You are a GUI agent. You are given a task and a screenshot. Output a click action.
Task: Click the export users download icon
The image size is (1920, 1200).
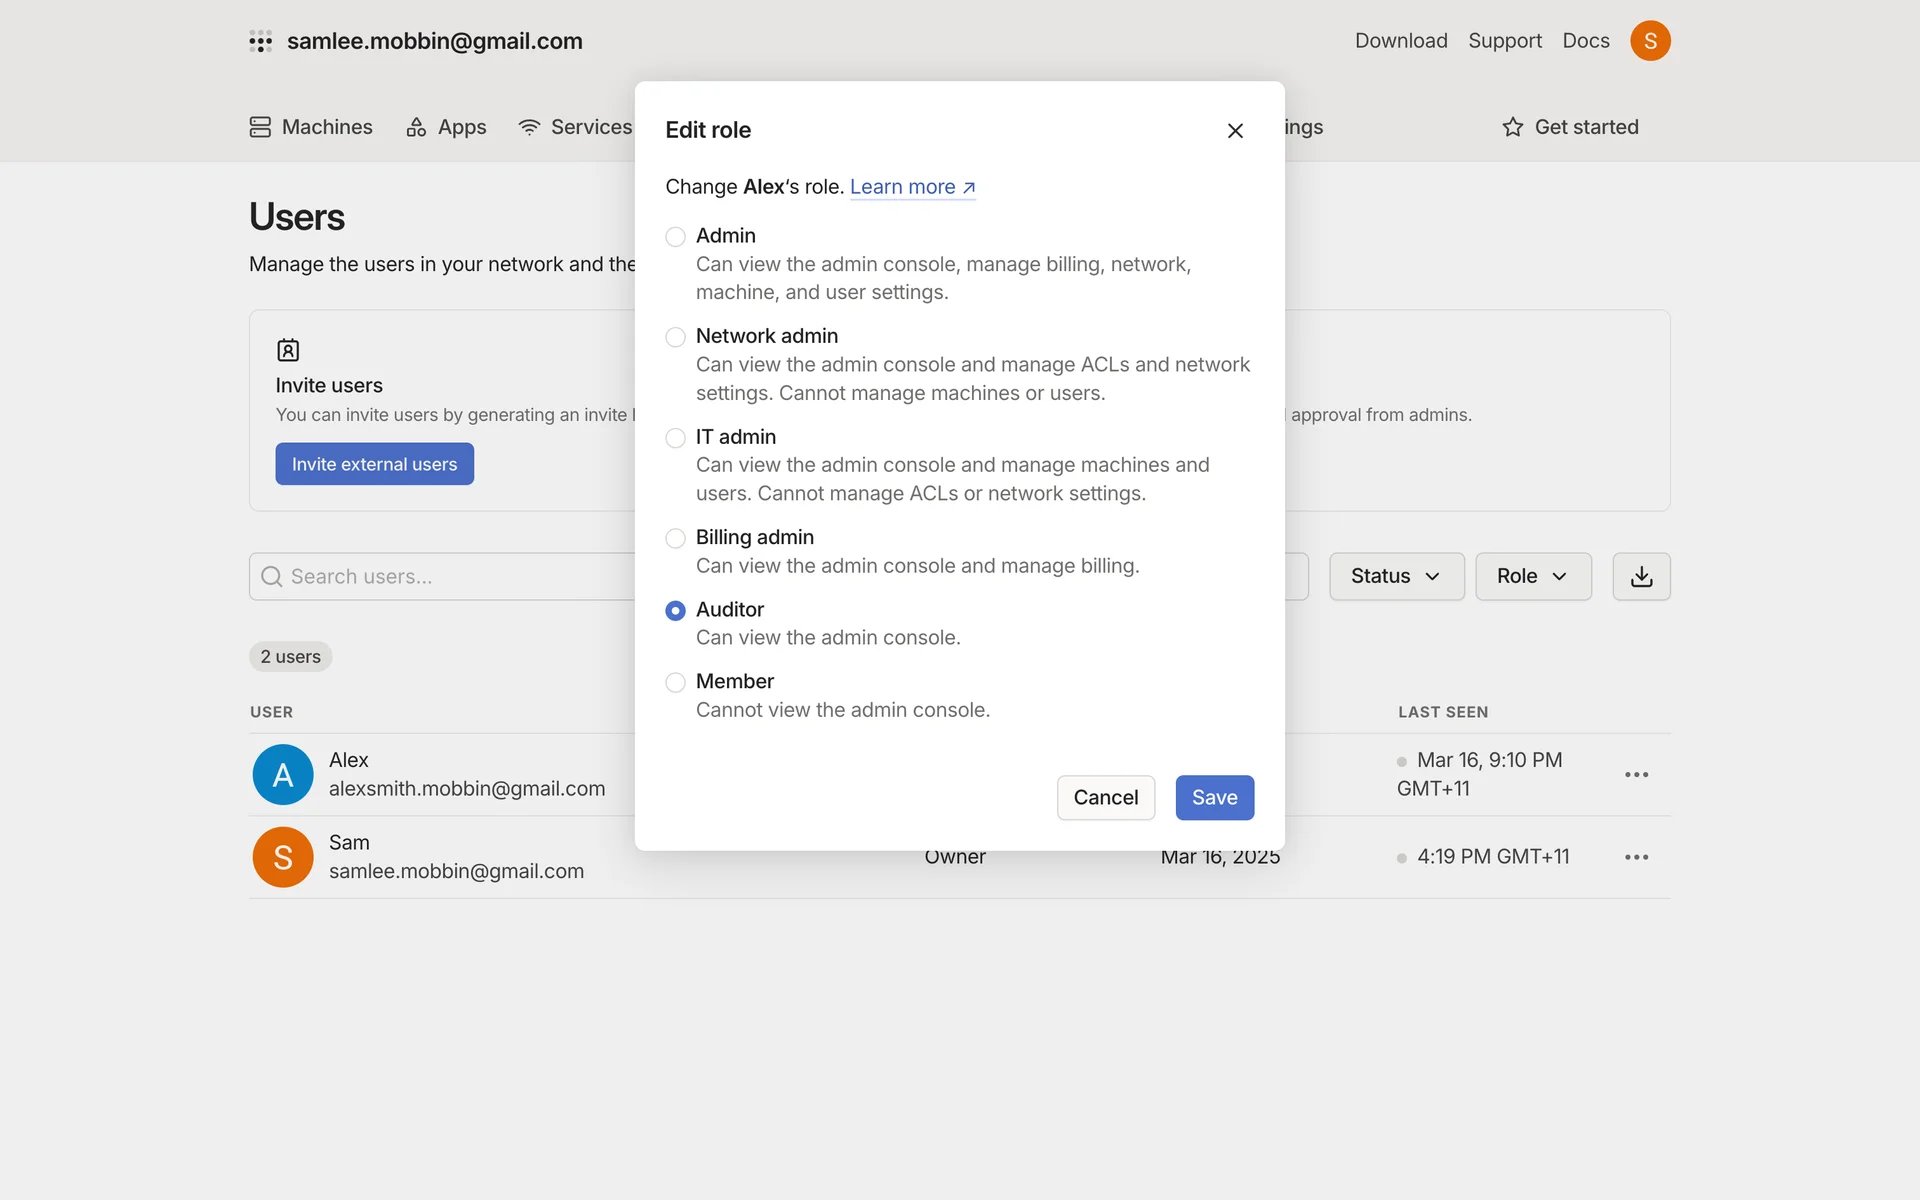click(1641, 577)
